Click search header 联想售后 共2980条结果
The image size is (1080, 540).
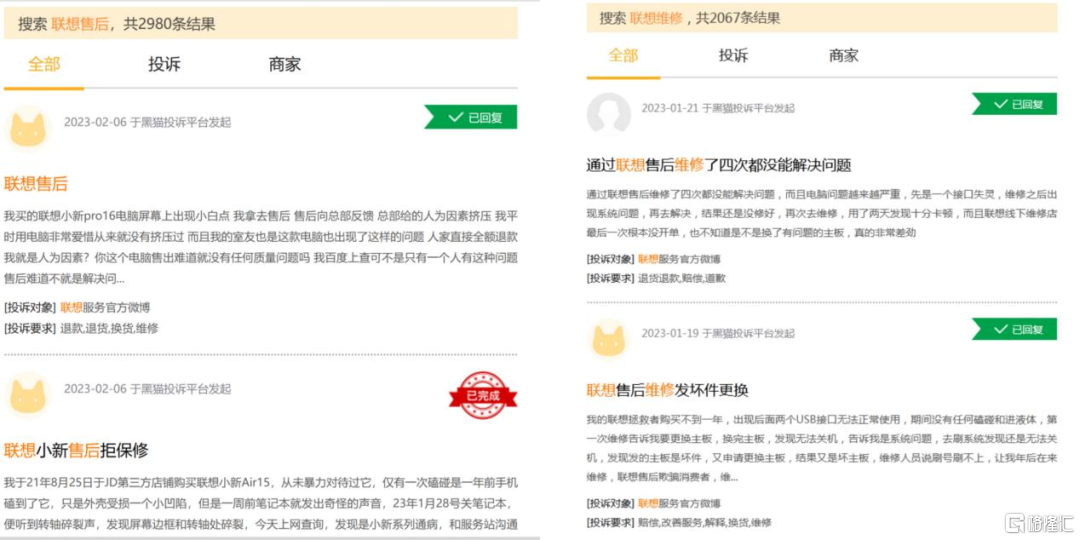tap(260, 24)
